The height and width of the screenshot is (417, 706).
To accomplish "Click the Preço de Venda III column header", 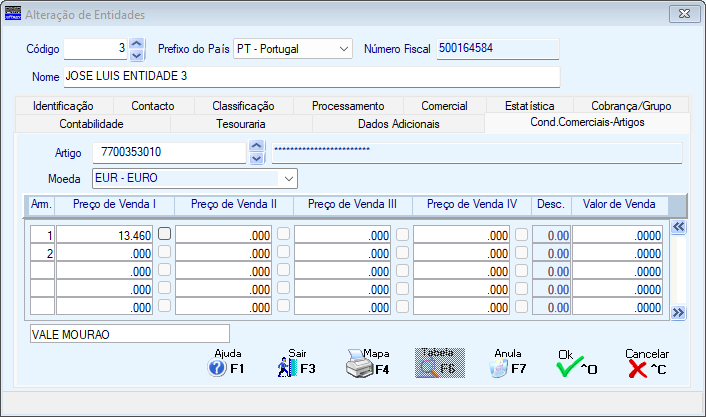I will tap(353, 204).
